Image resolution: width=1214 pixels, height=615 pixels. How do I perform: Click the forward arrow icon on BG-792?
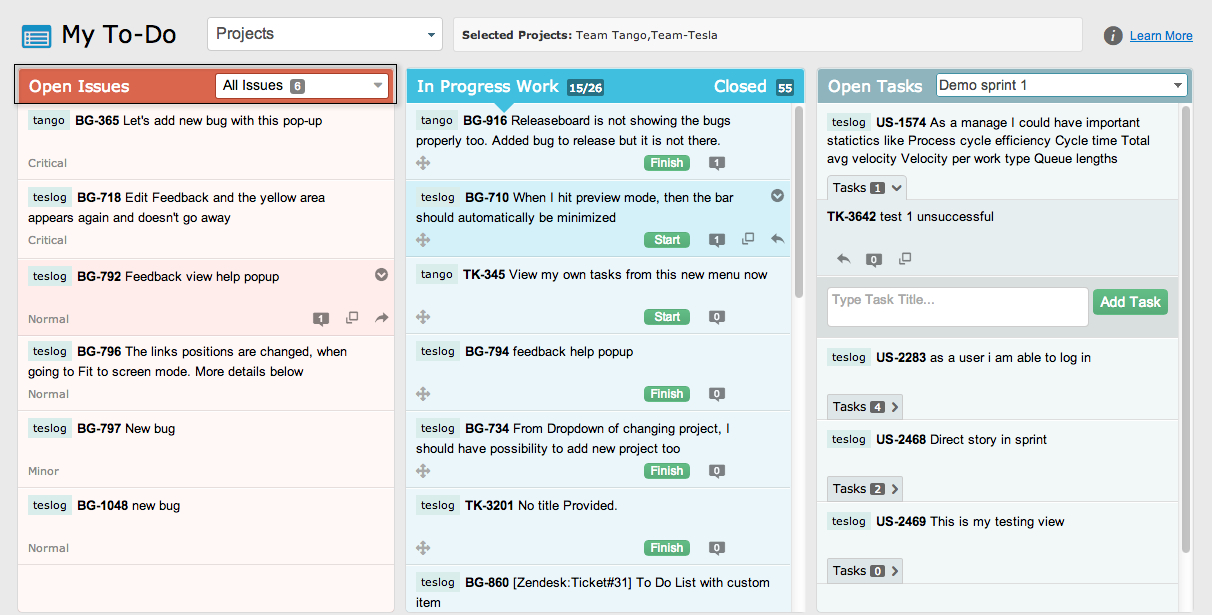click(382, 318)
